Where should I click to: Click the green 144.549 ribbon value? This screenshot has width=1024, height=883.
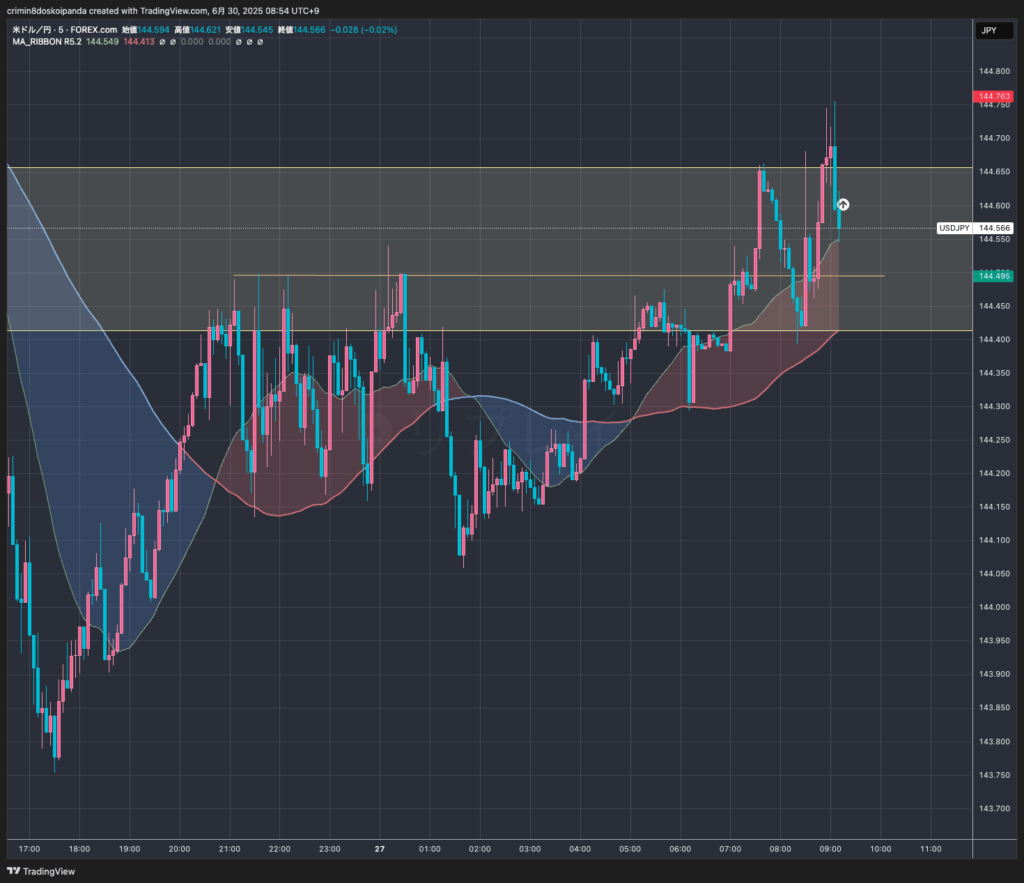pos(103,41)
